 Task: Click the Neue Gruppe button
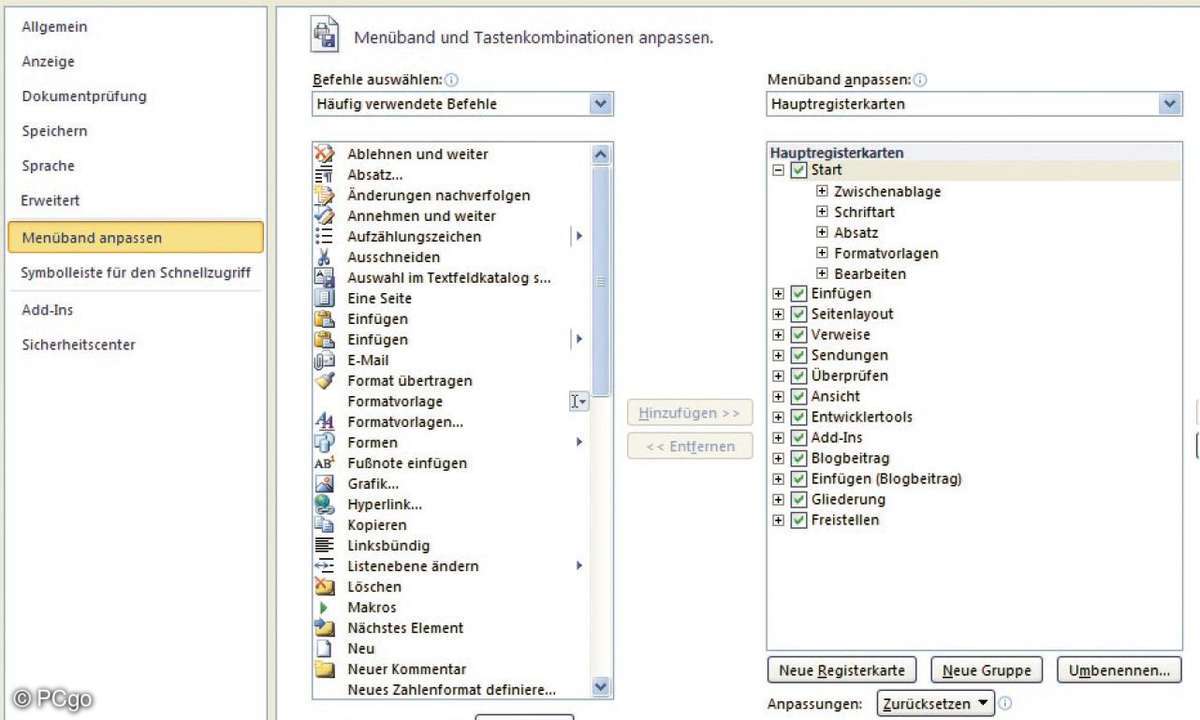987,670
